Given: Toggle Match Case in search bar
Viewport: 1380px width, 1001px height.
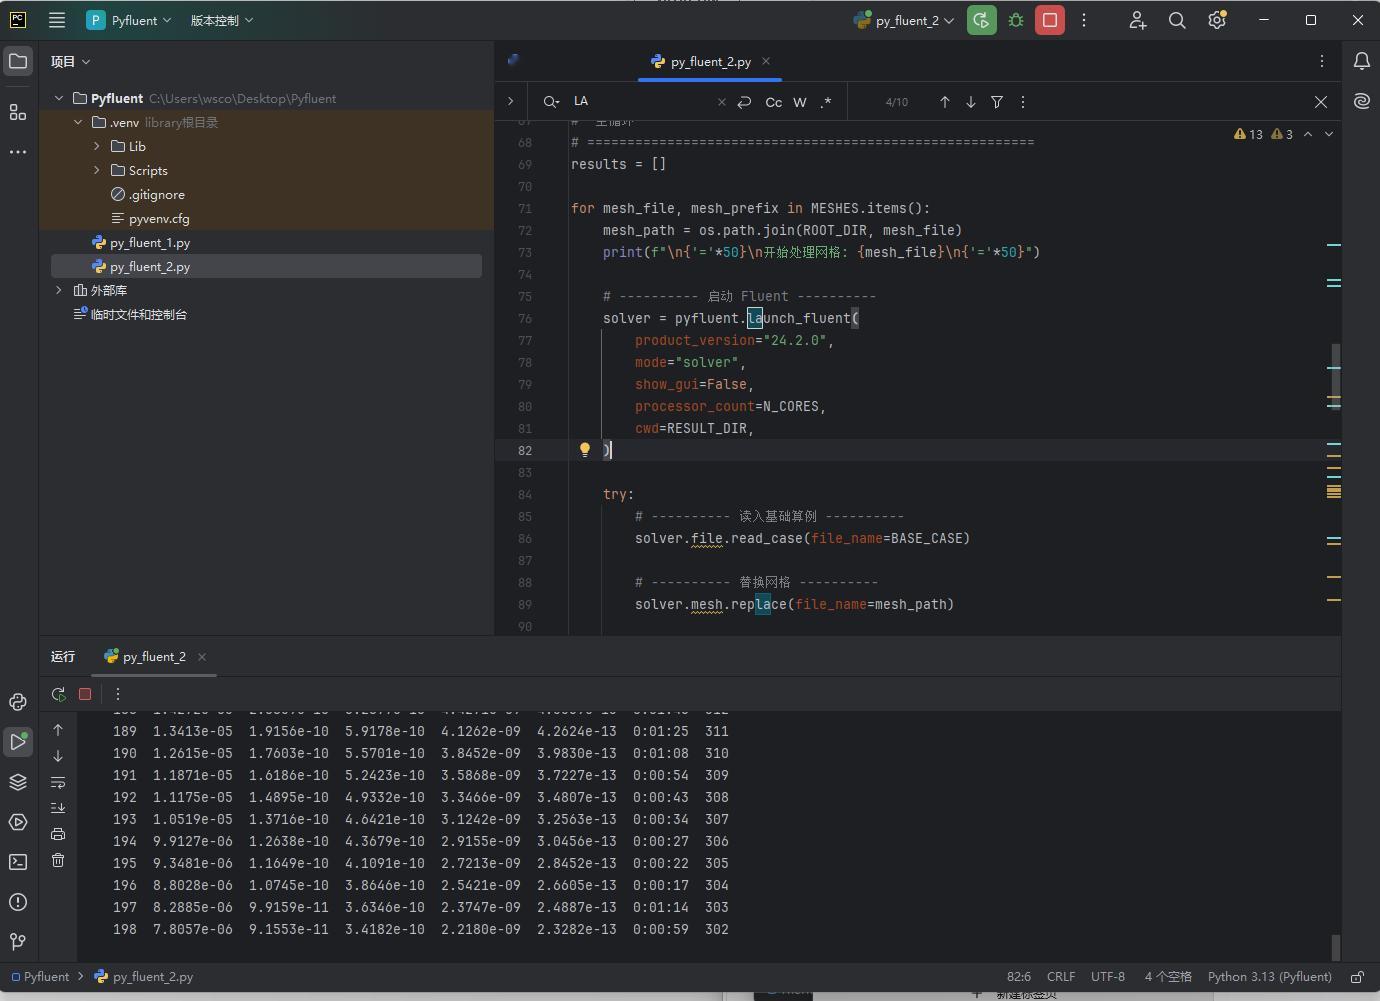Looking at the screenshot, I should tap(773, 102).
